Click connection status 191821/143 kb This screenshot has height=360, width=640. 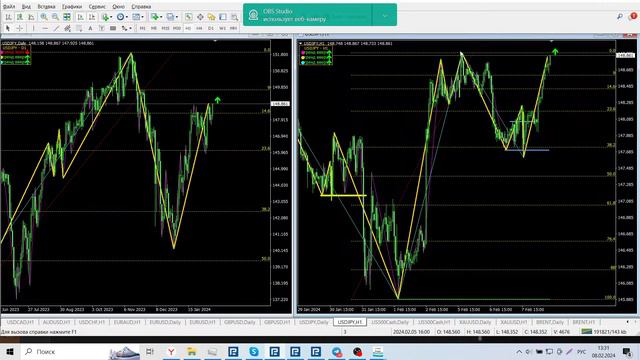604,332
